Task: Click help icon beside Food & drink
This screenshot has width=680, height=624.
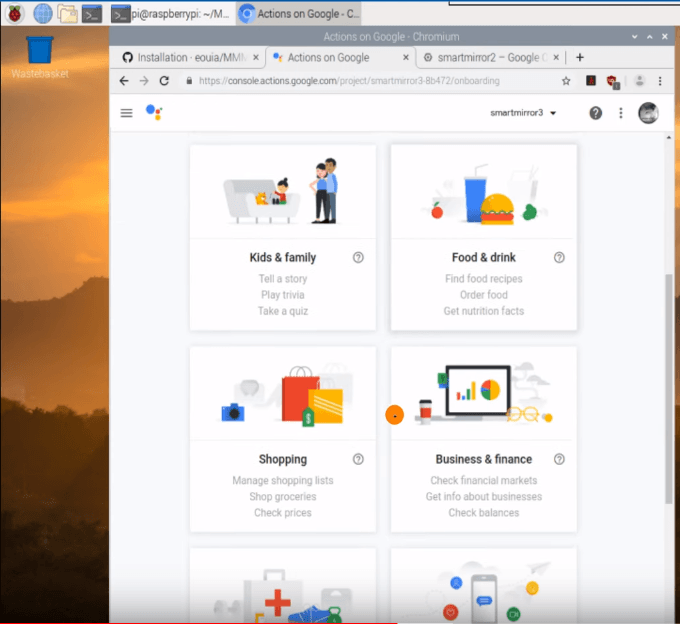Action: pyautogui.click(x=559, y=257)
